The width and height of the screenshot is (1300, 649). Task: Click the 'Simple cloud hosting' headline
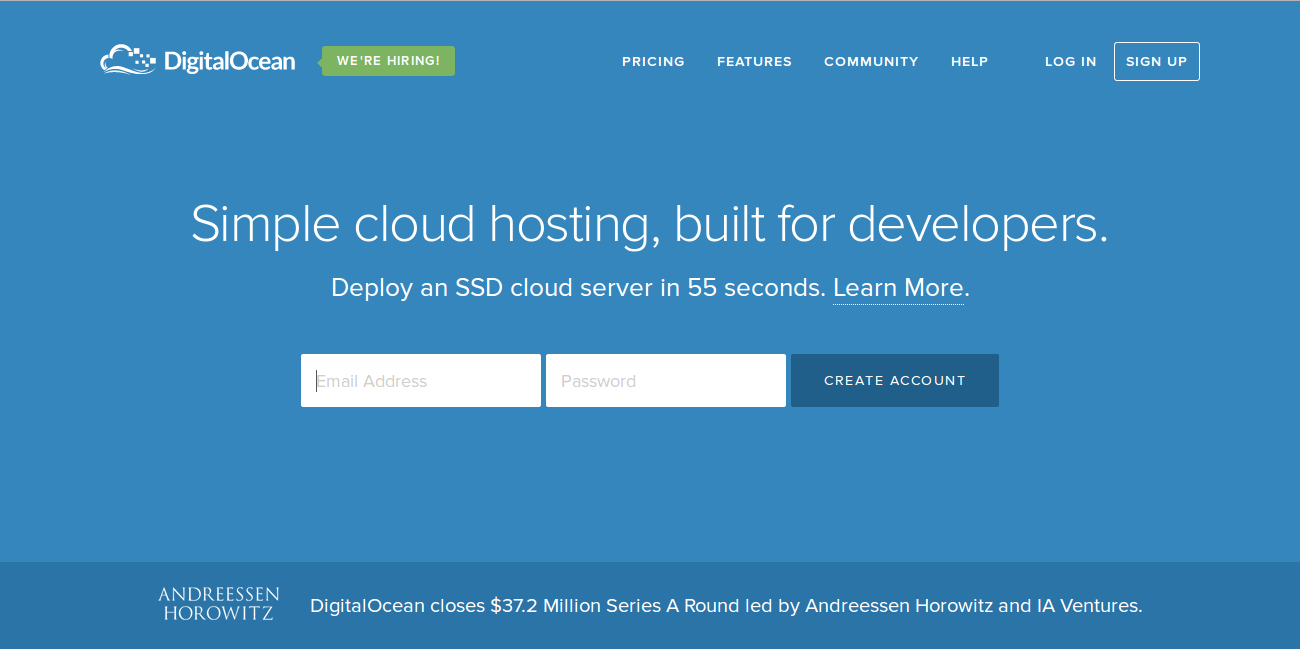425,224
